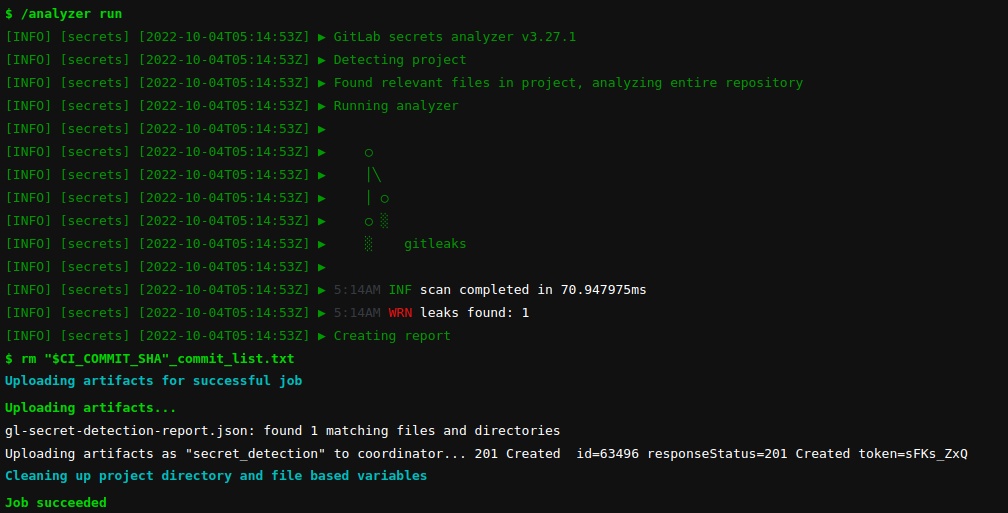Click the "Detecting project" log message
Image resolution: width=1008 pixels, height=513 pixels.
coord(400,60)
